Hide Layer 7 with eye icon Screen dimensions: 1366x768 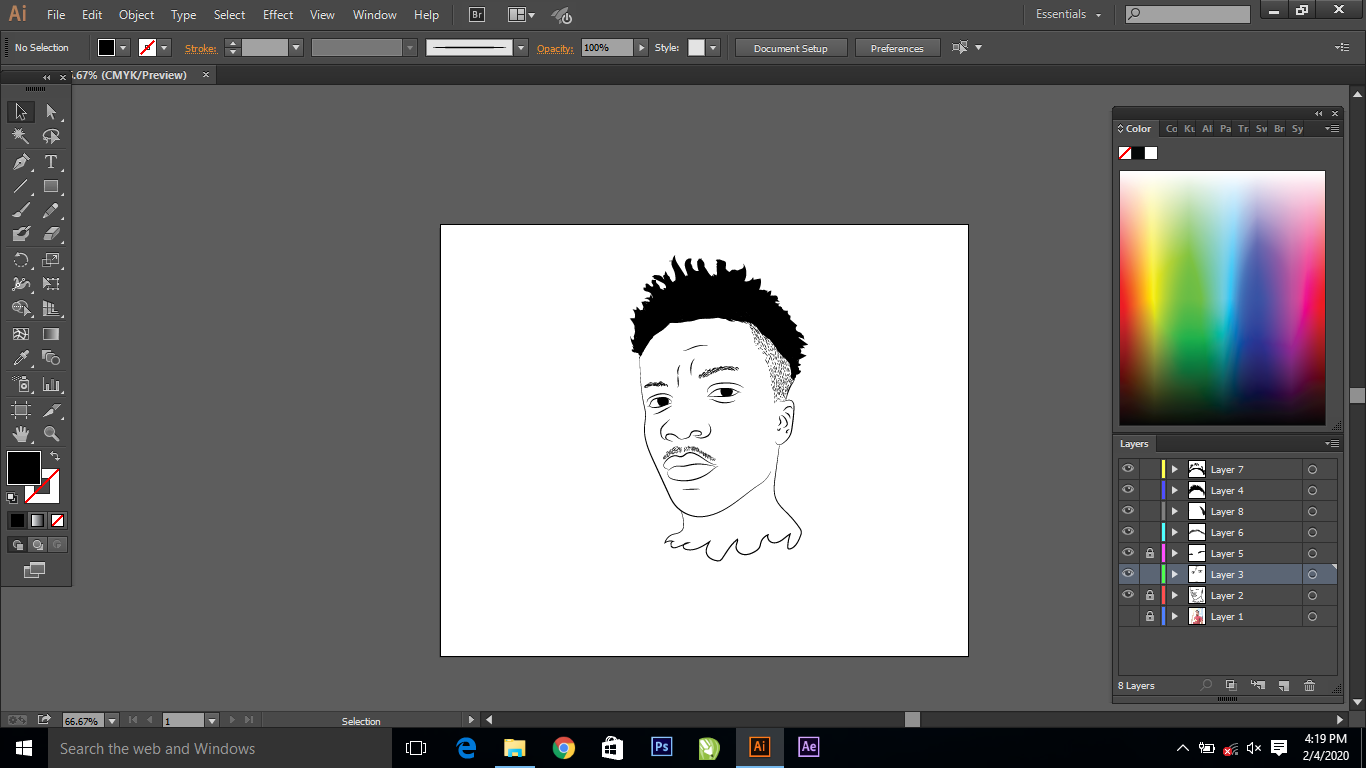pos(1128,469)
